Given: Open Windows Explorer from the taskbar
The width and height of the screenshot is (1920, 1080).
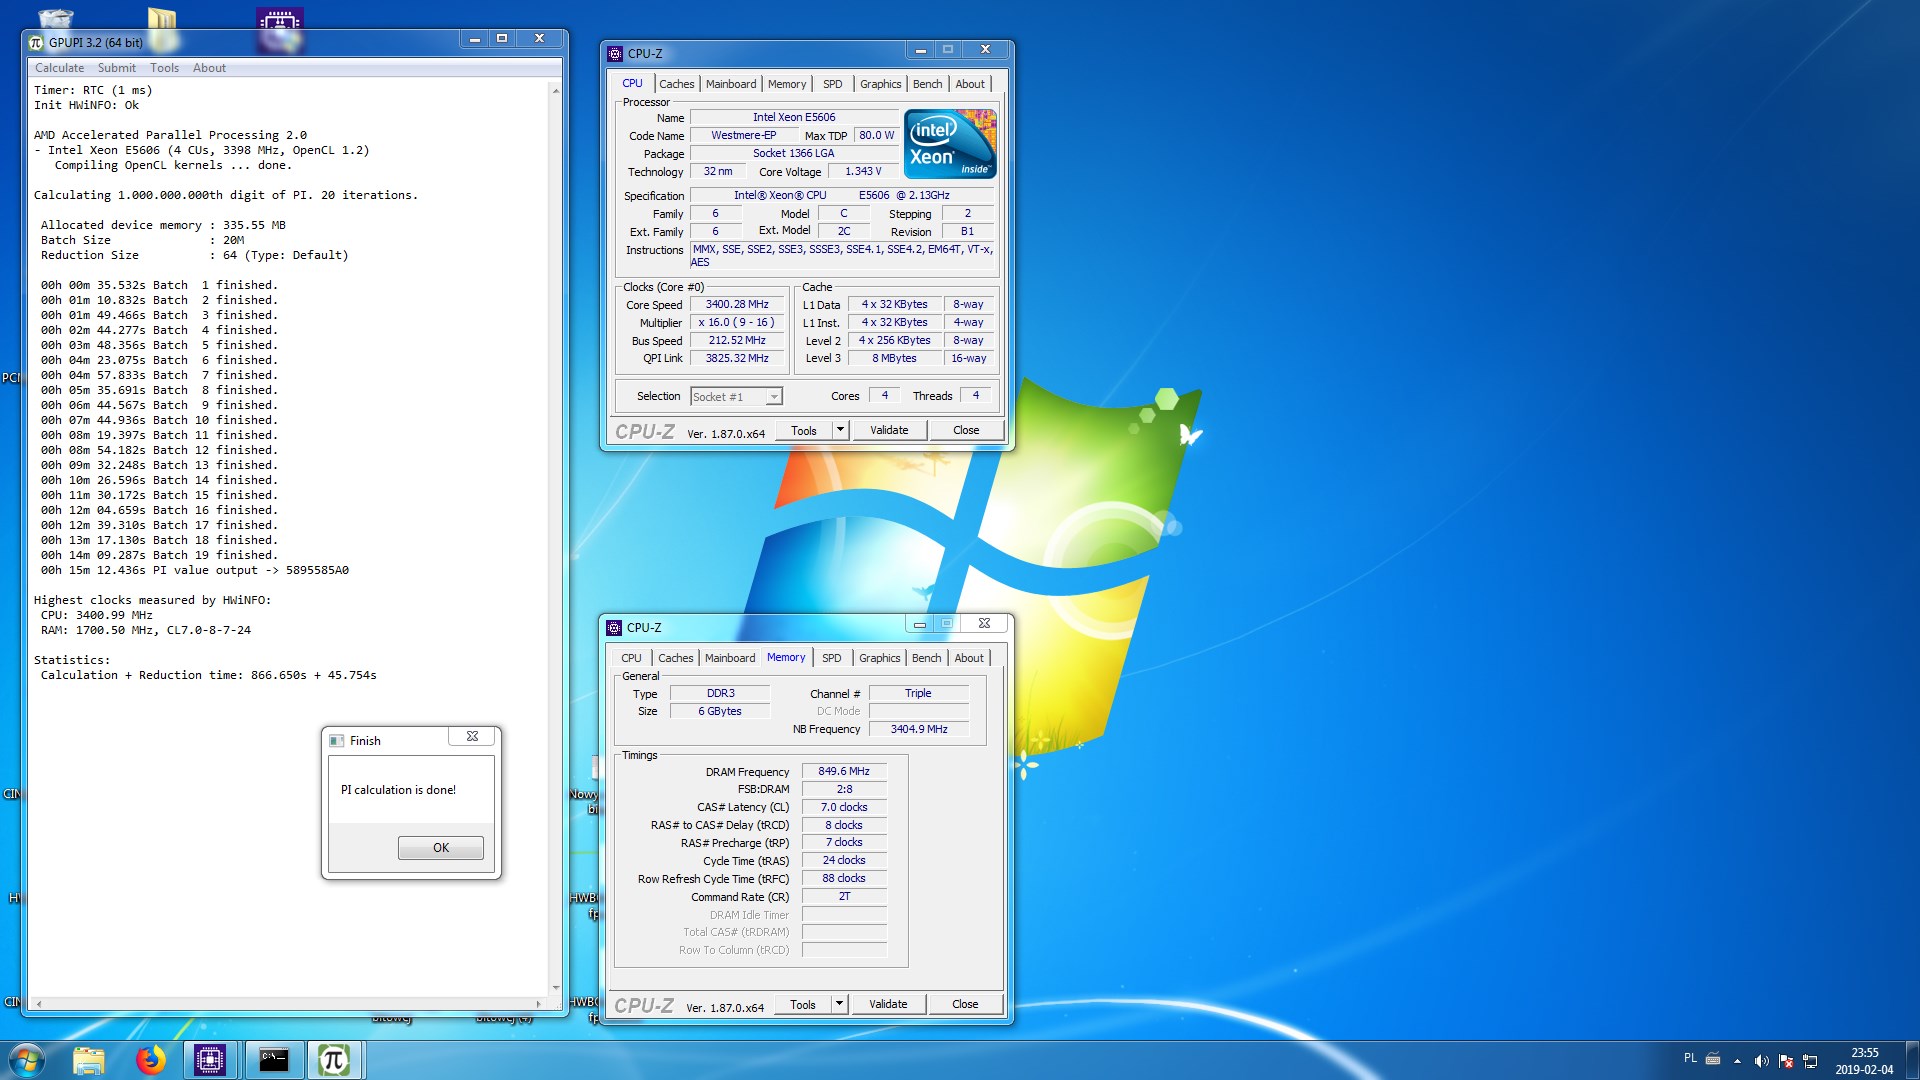Looking at the screenshot, I should (89, 1060).
